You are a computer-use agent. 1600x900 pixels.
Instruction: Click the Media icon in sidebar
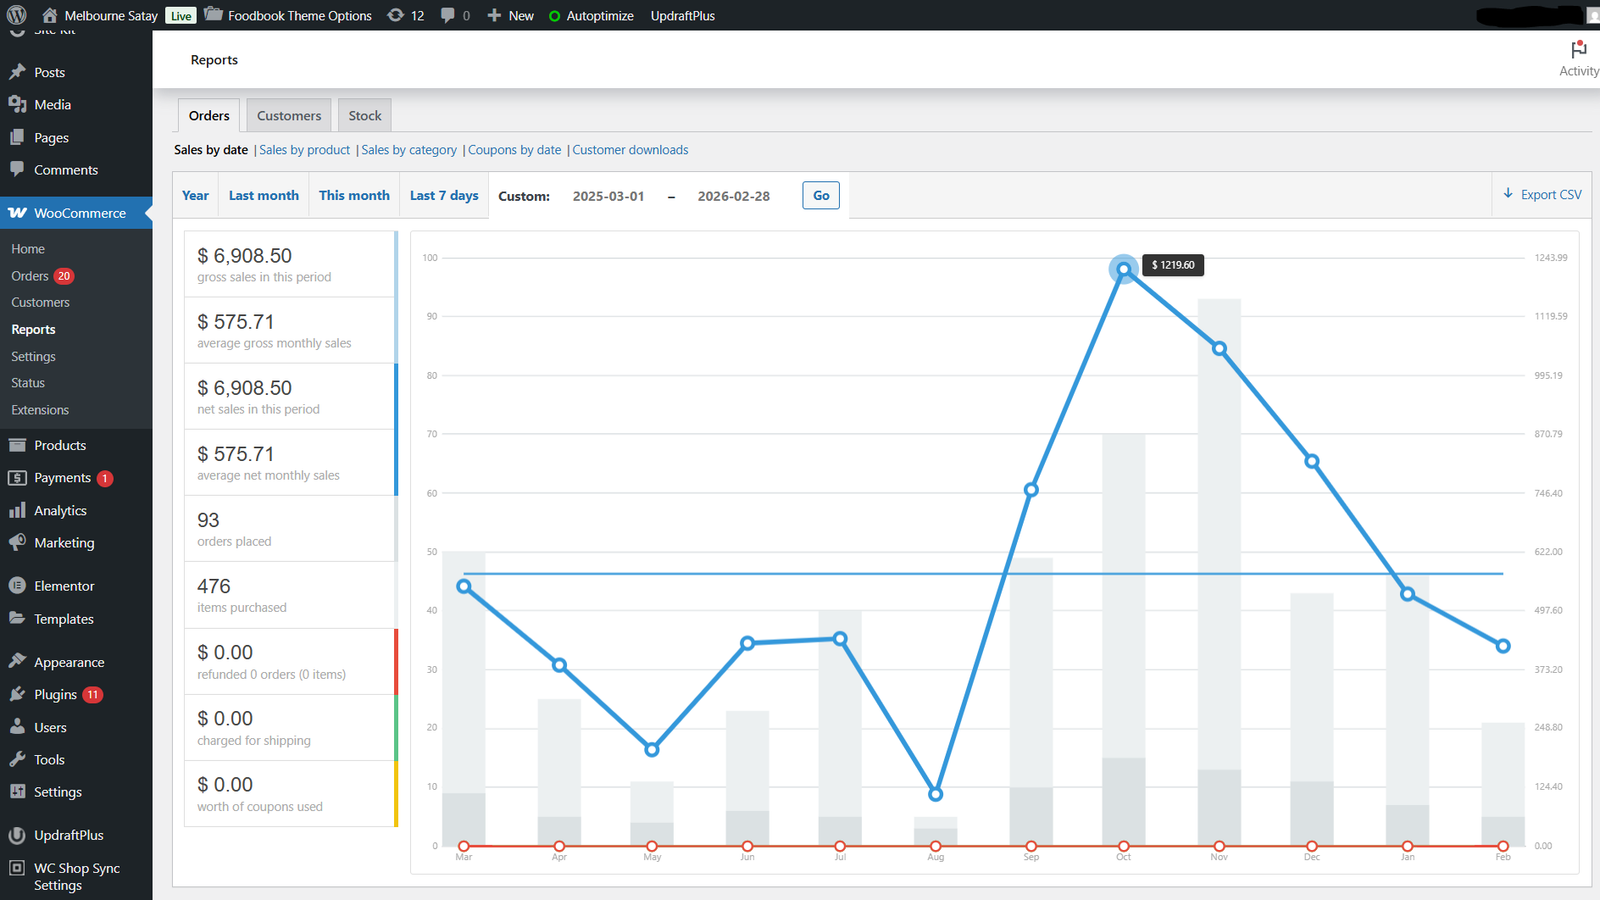point(17,104)
